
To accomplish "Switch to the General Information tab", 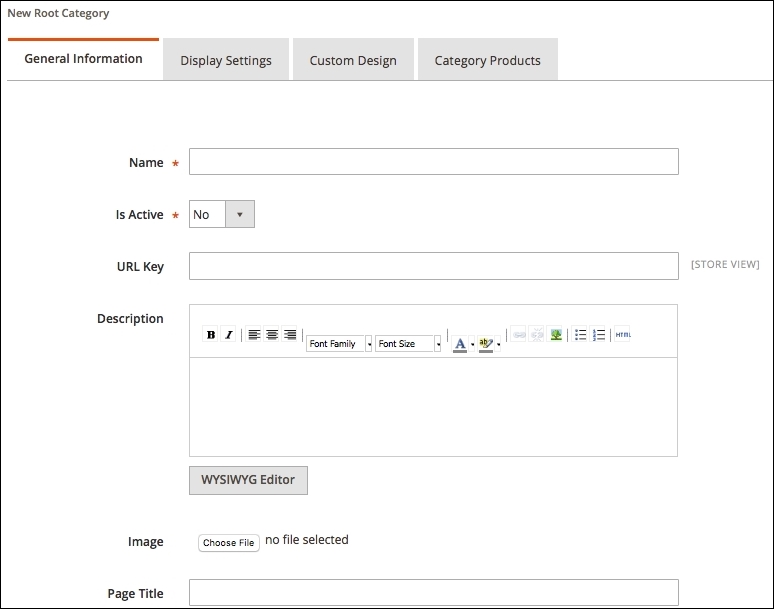I will [x=83, y=59].
